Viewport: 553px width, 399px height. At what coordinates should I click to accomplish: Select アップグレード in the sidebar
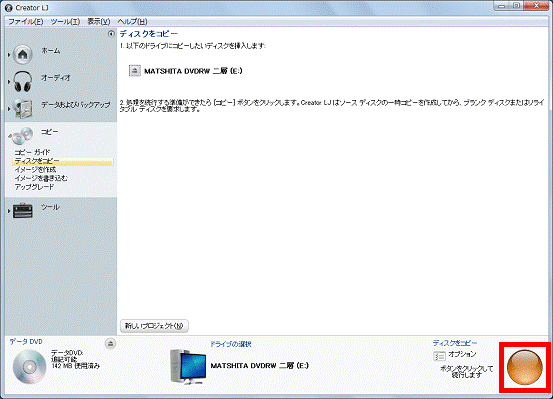point(34,187)
